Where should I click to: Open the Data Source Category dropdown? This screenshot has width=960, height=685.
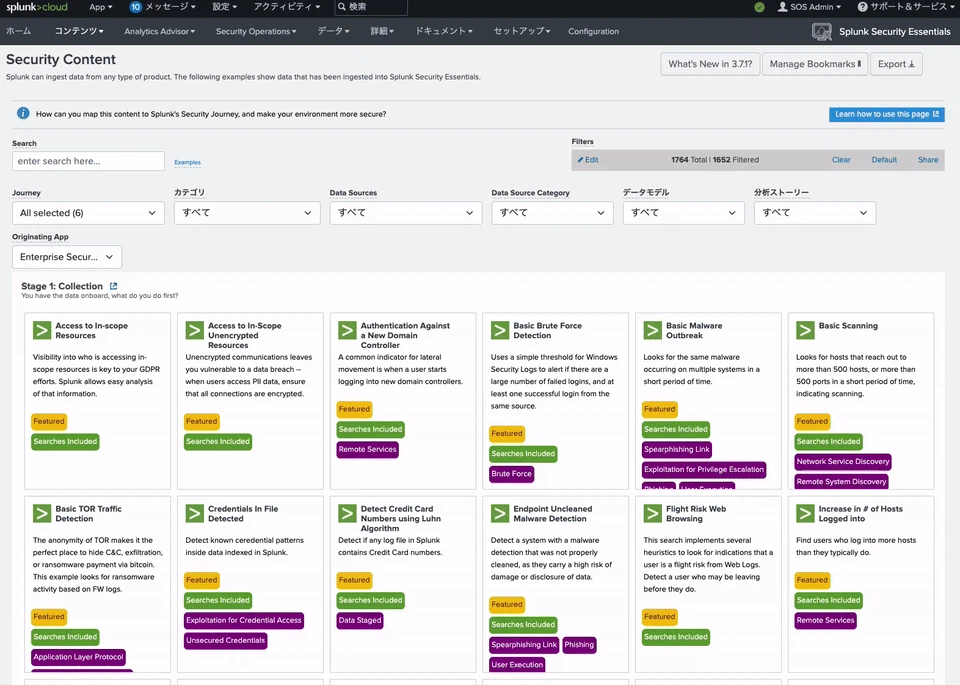pos(552,213)
